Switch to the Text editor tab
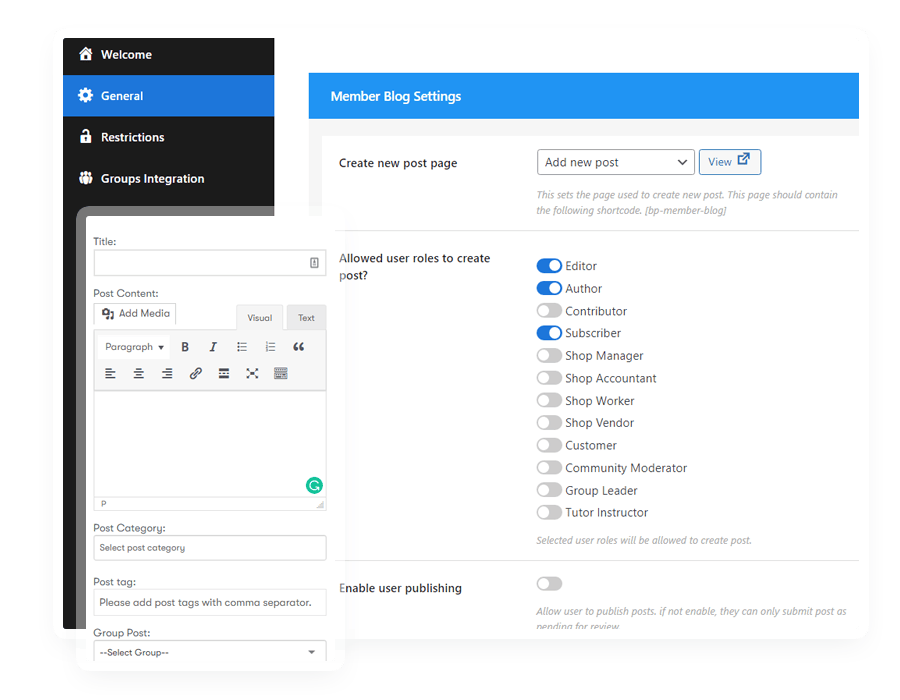Image resolution: width=900 pixels, height=700 pixels. pyautogui.click(x=306, y=318)
